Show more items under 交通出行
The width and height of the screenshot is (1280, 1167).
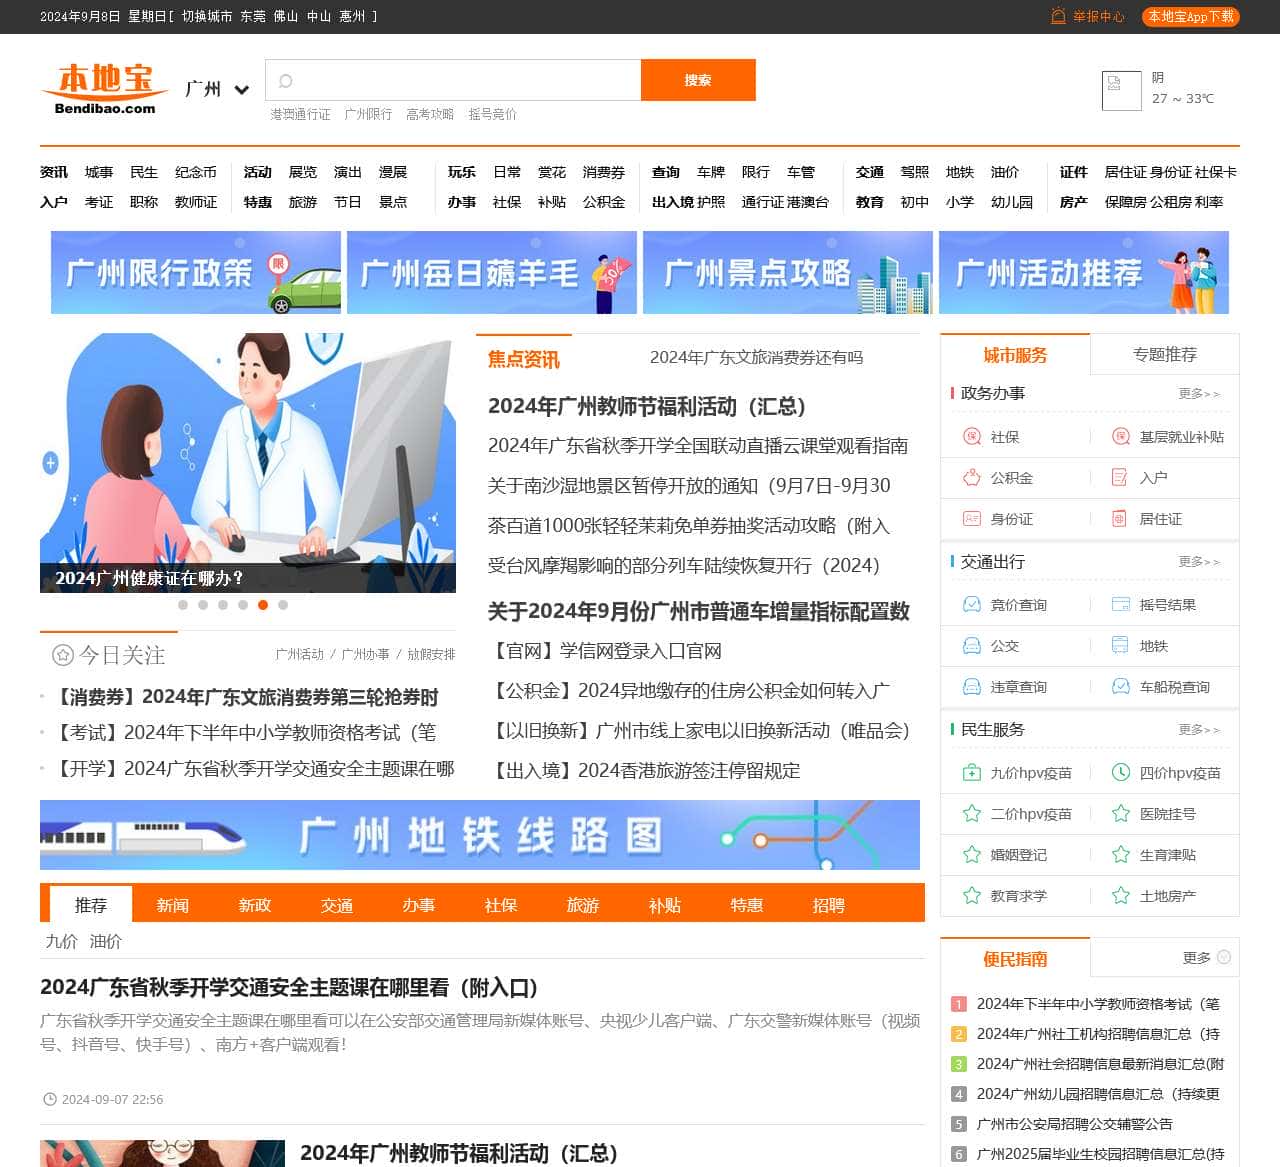point(1198,562)
